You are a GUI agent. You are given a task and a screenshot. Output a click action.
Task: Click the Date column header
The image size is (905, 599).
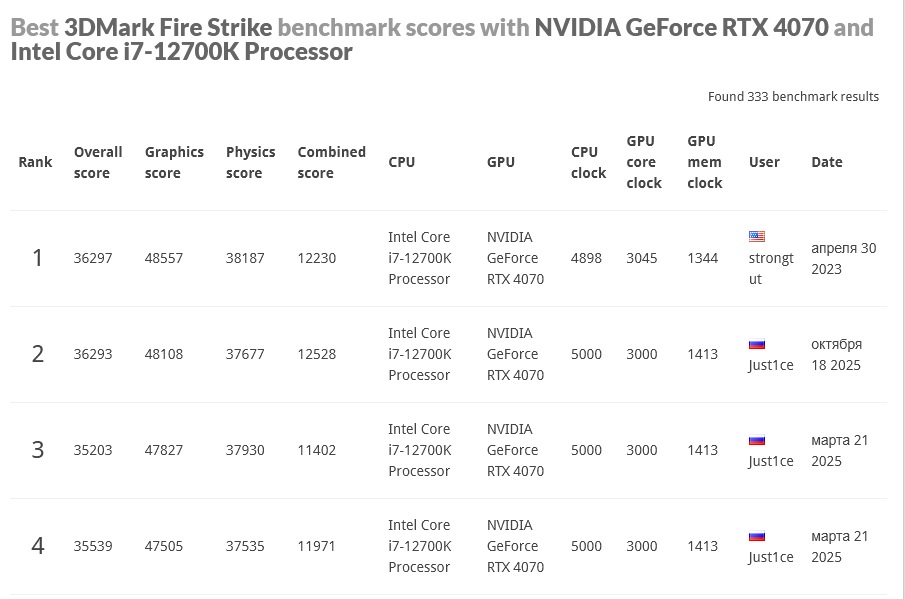click(x=826, y=162)
